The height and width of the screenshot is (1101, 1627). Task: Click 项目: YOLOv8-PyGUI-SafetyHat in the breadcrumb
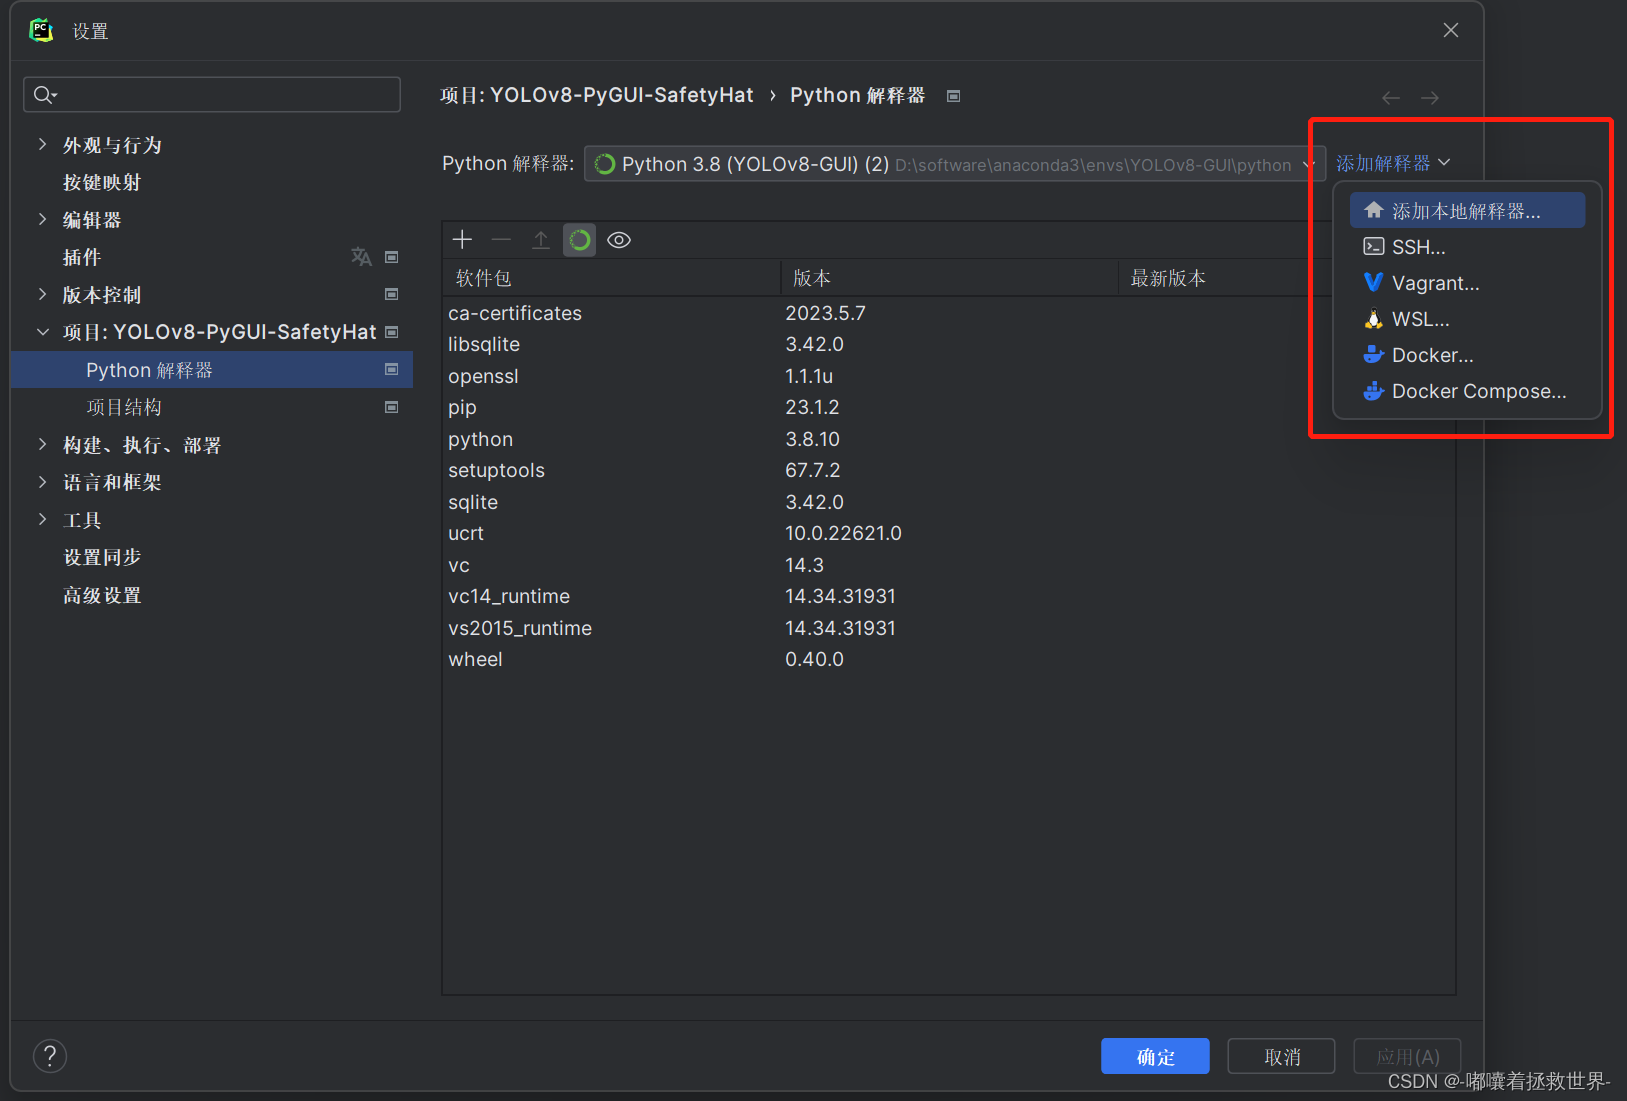tap(597, 95)
